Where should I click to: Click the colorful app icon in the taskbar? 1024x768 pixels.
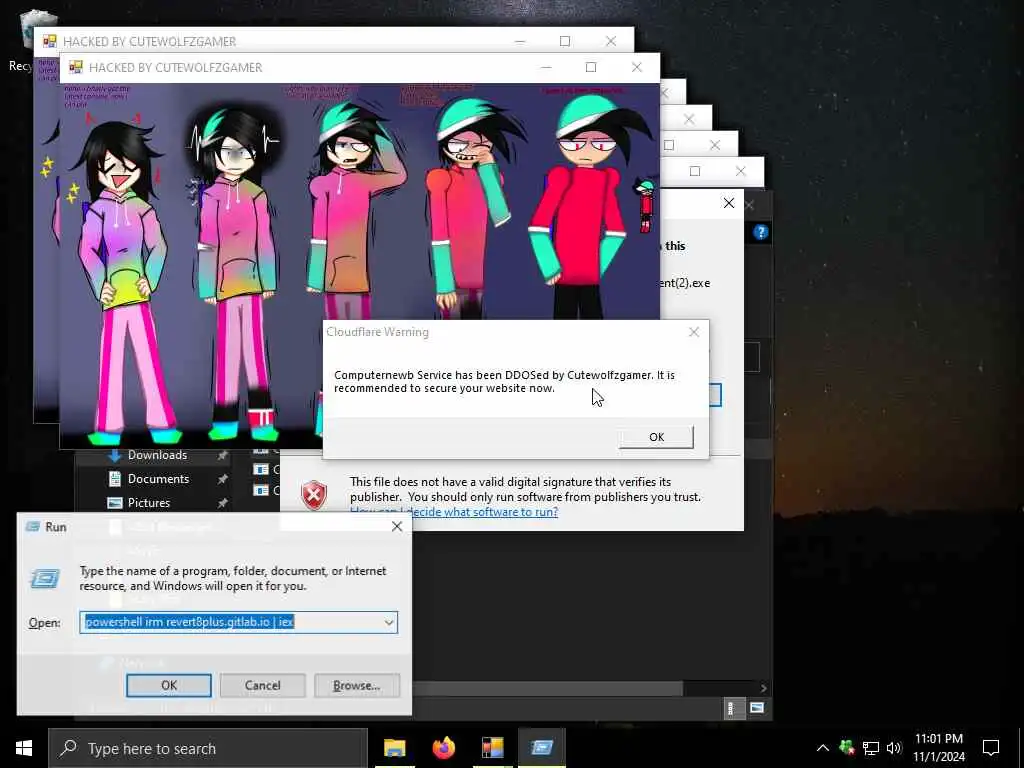(x=492, y=748)
